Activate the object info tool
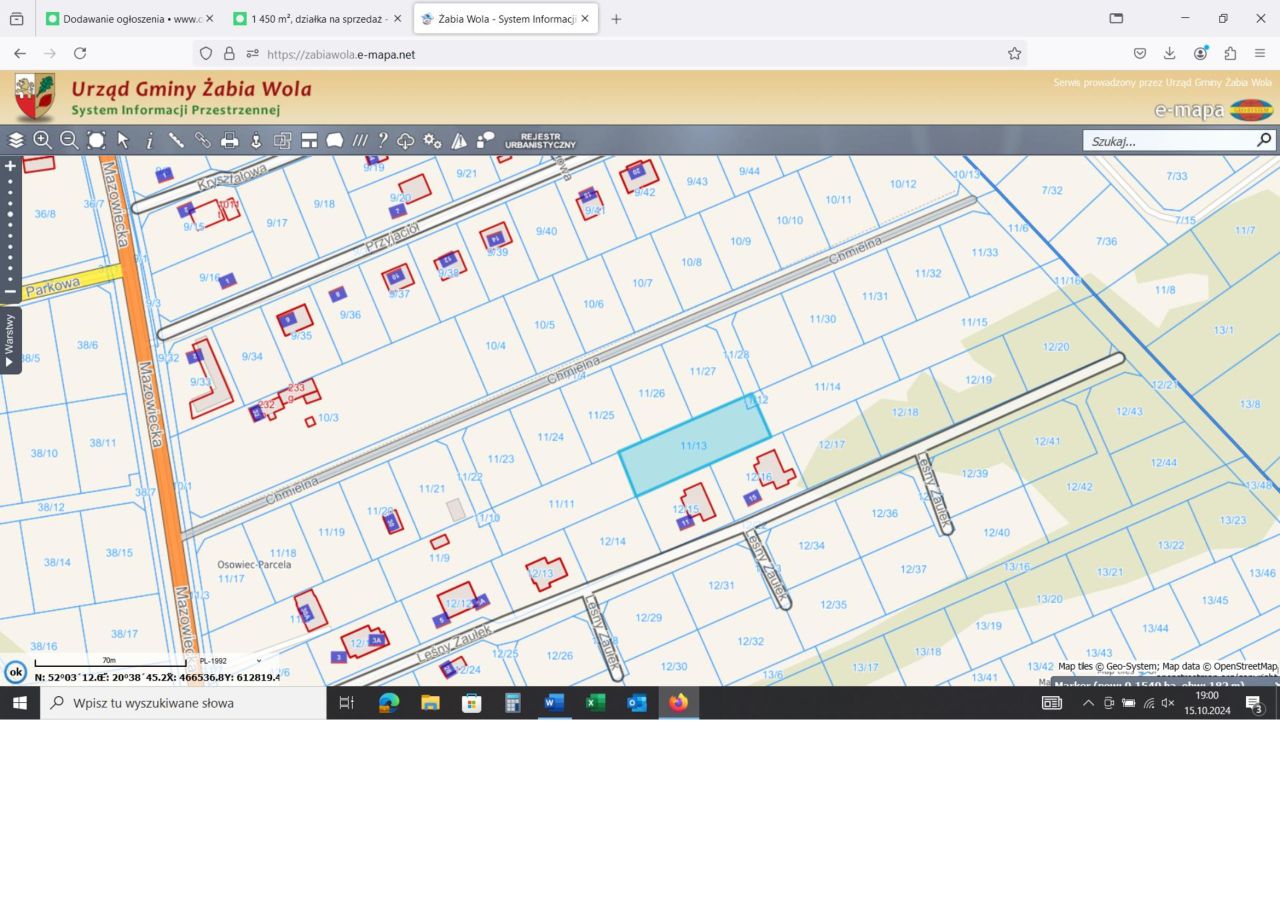This screenshot has width=1280, height=905. (x=150, y=141)
